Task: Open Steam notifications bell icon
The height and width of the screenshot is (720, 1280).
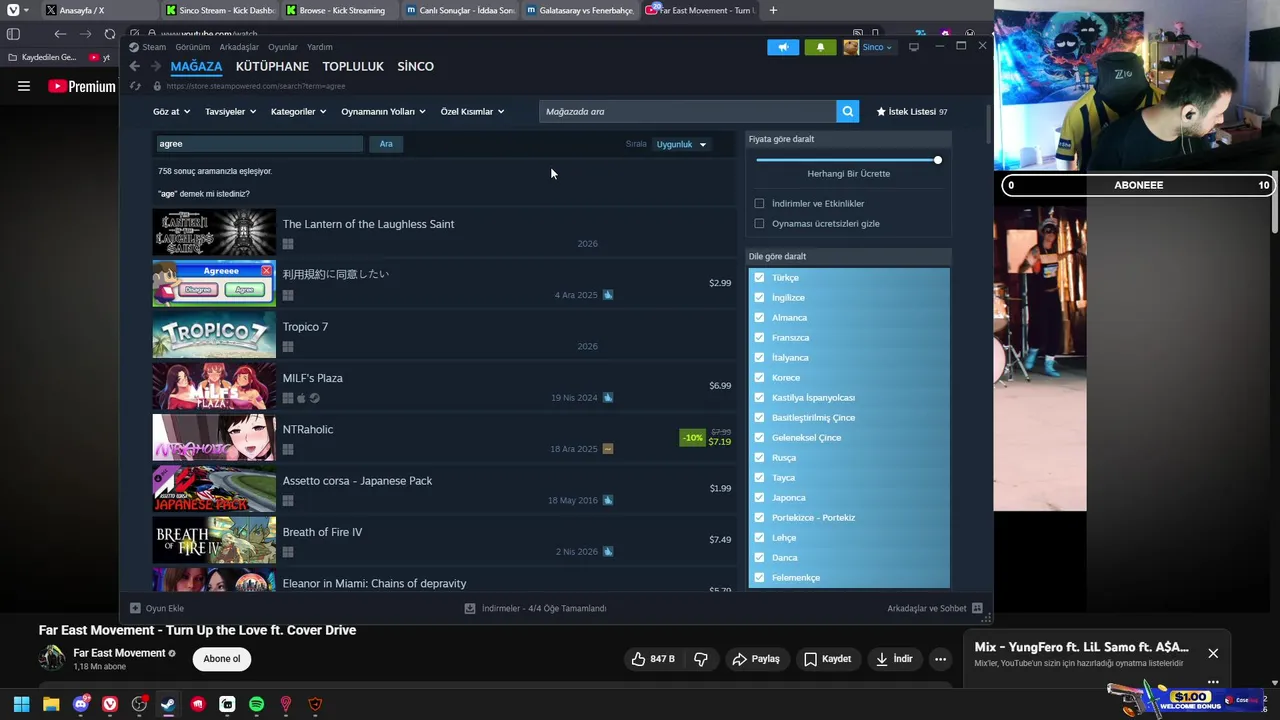Action: click(821, 47)
